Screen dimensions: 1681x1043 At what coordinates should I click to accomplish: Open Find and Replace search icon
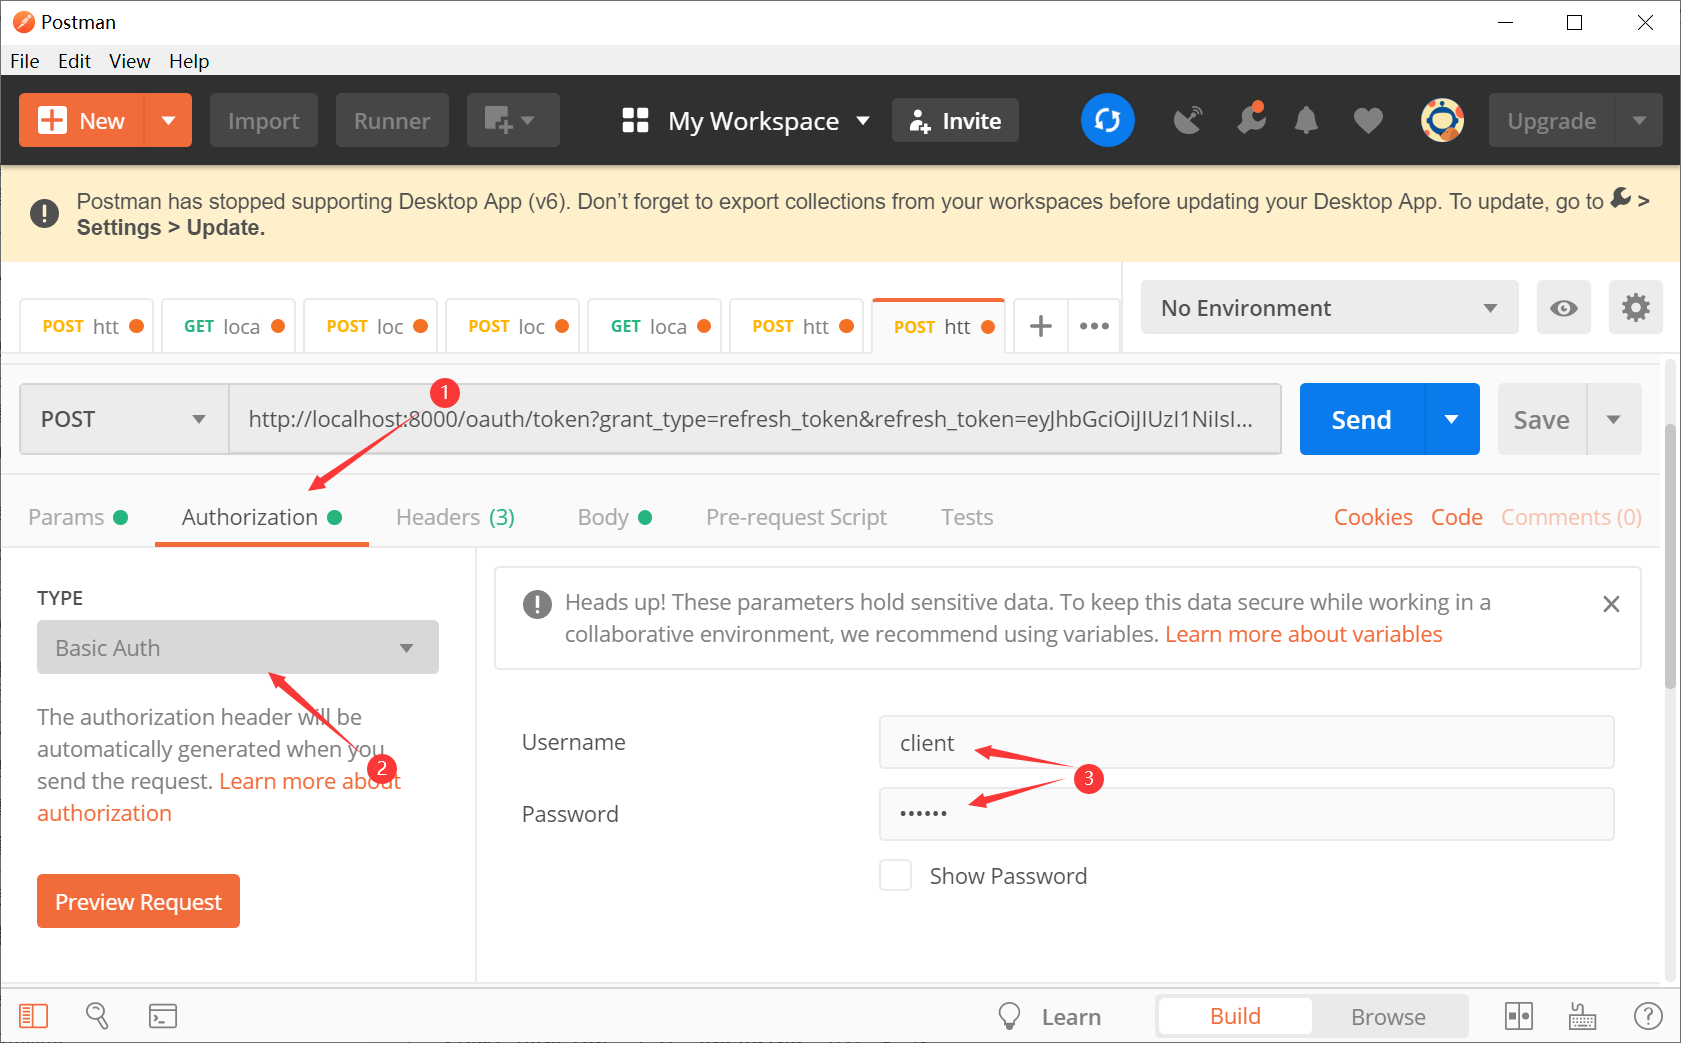[97, 1016]
